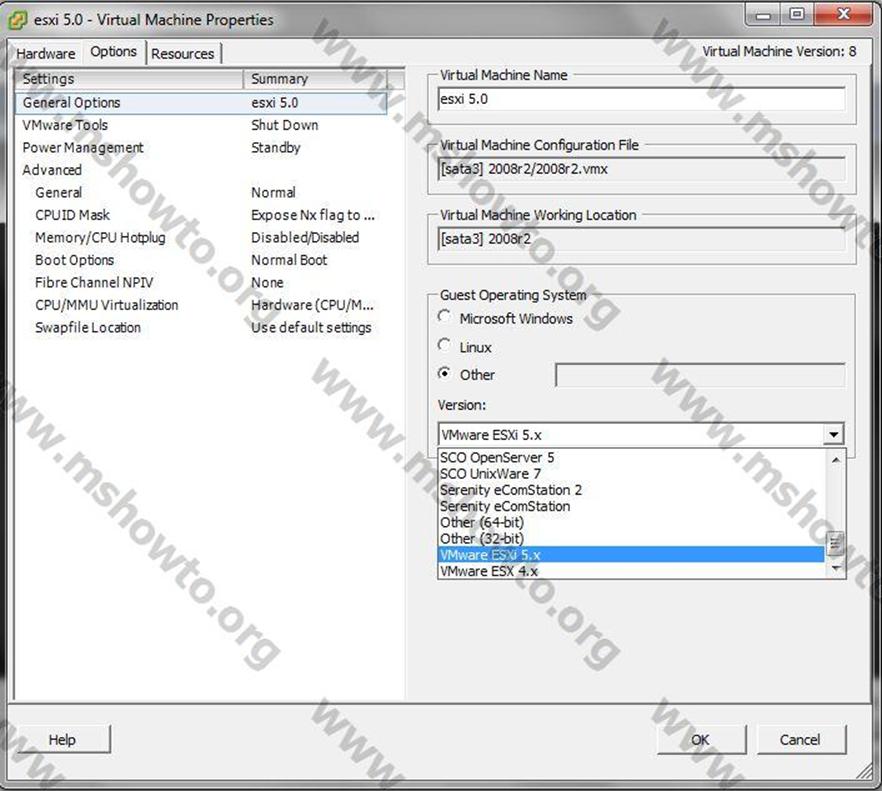Click version list scroll down arrow
Screen dimensions: 882x791
(x=835, y=568)
